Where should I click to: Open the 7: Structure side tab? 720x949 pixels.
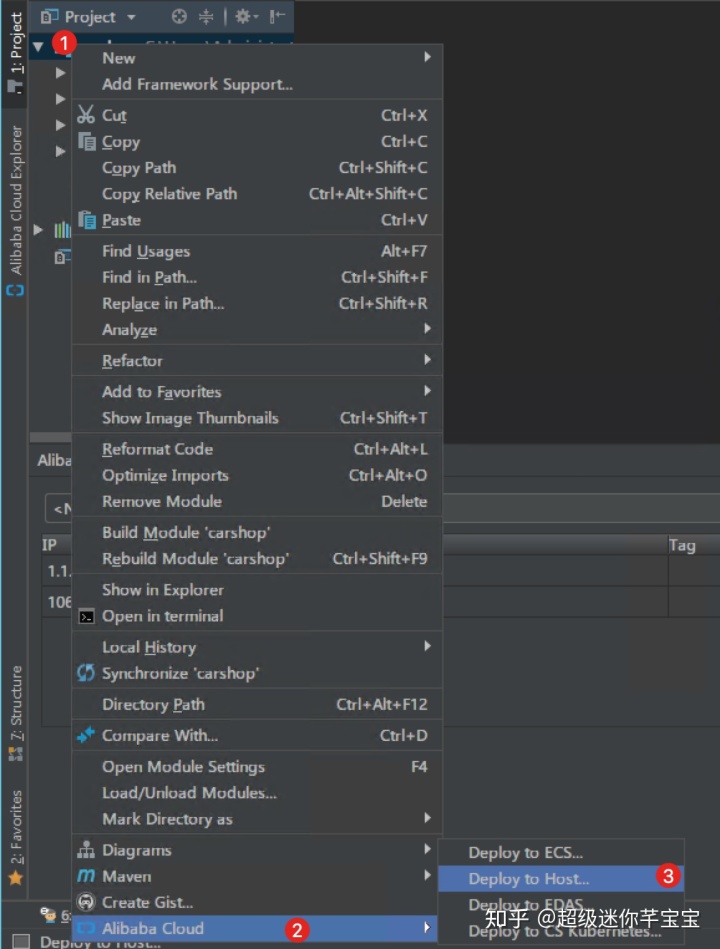click(x=15, y=713)
